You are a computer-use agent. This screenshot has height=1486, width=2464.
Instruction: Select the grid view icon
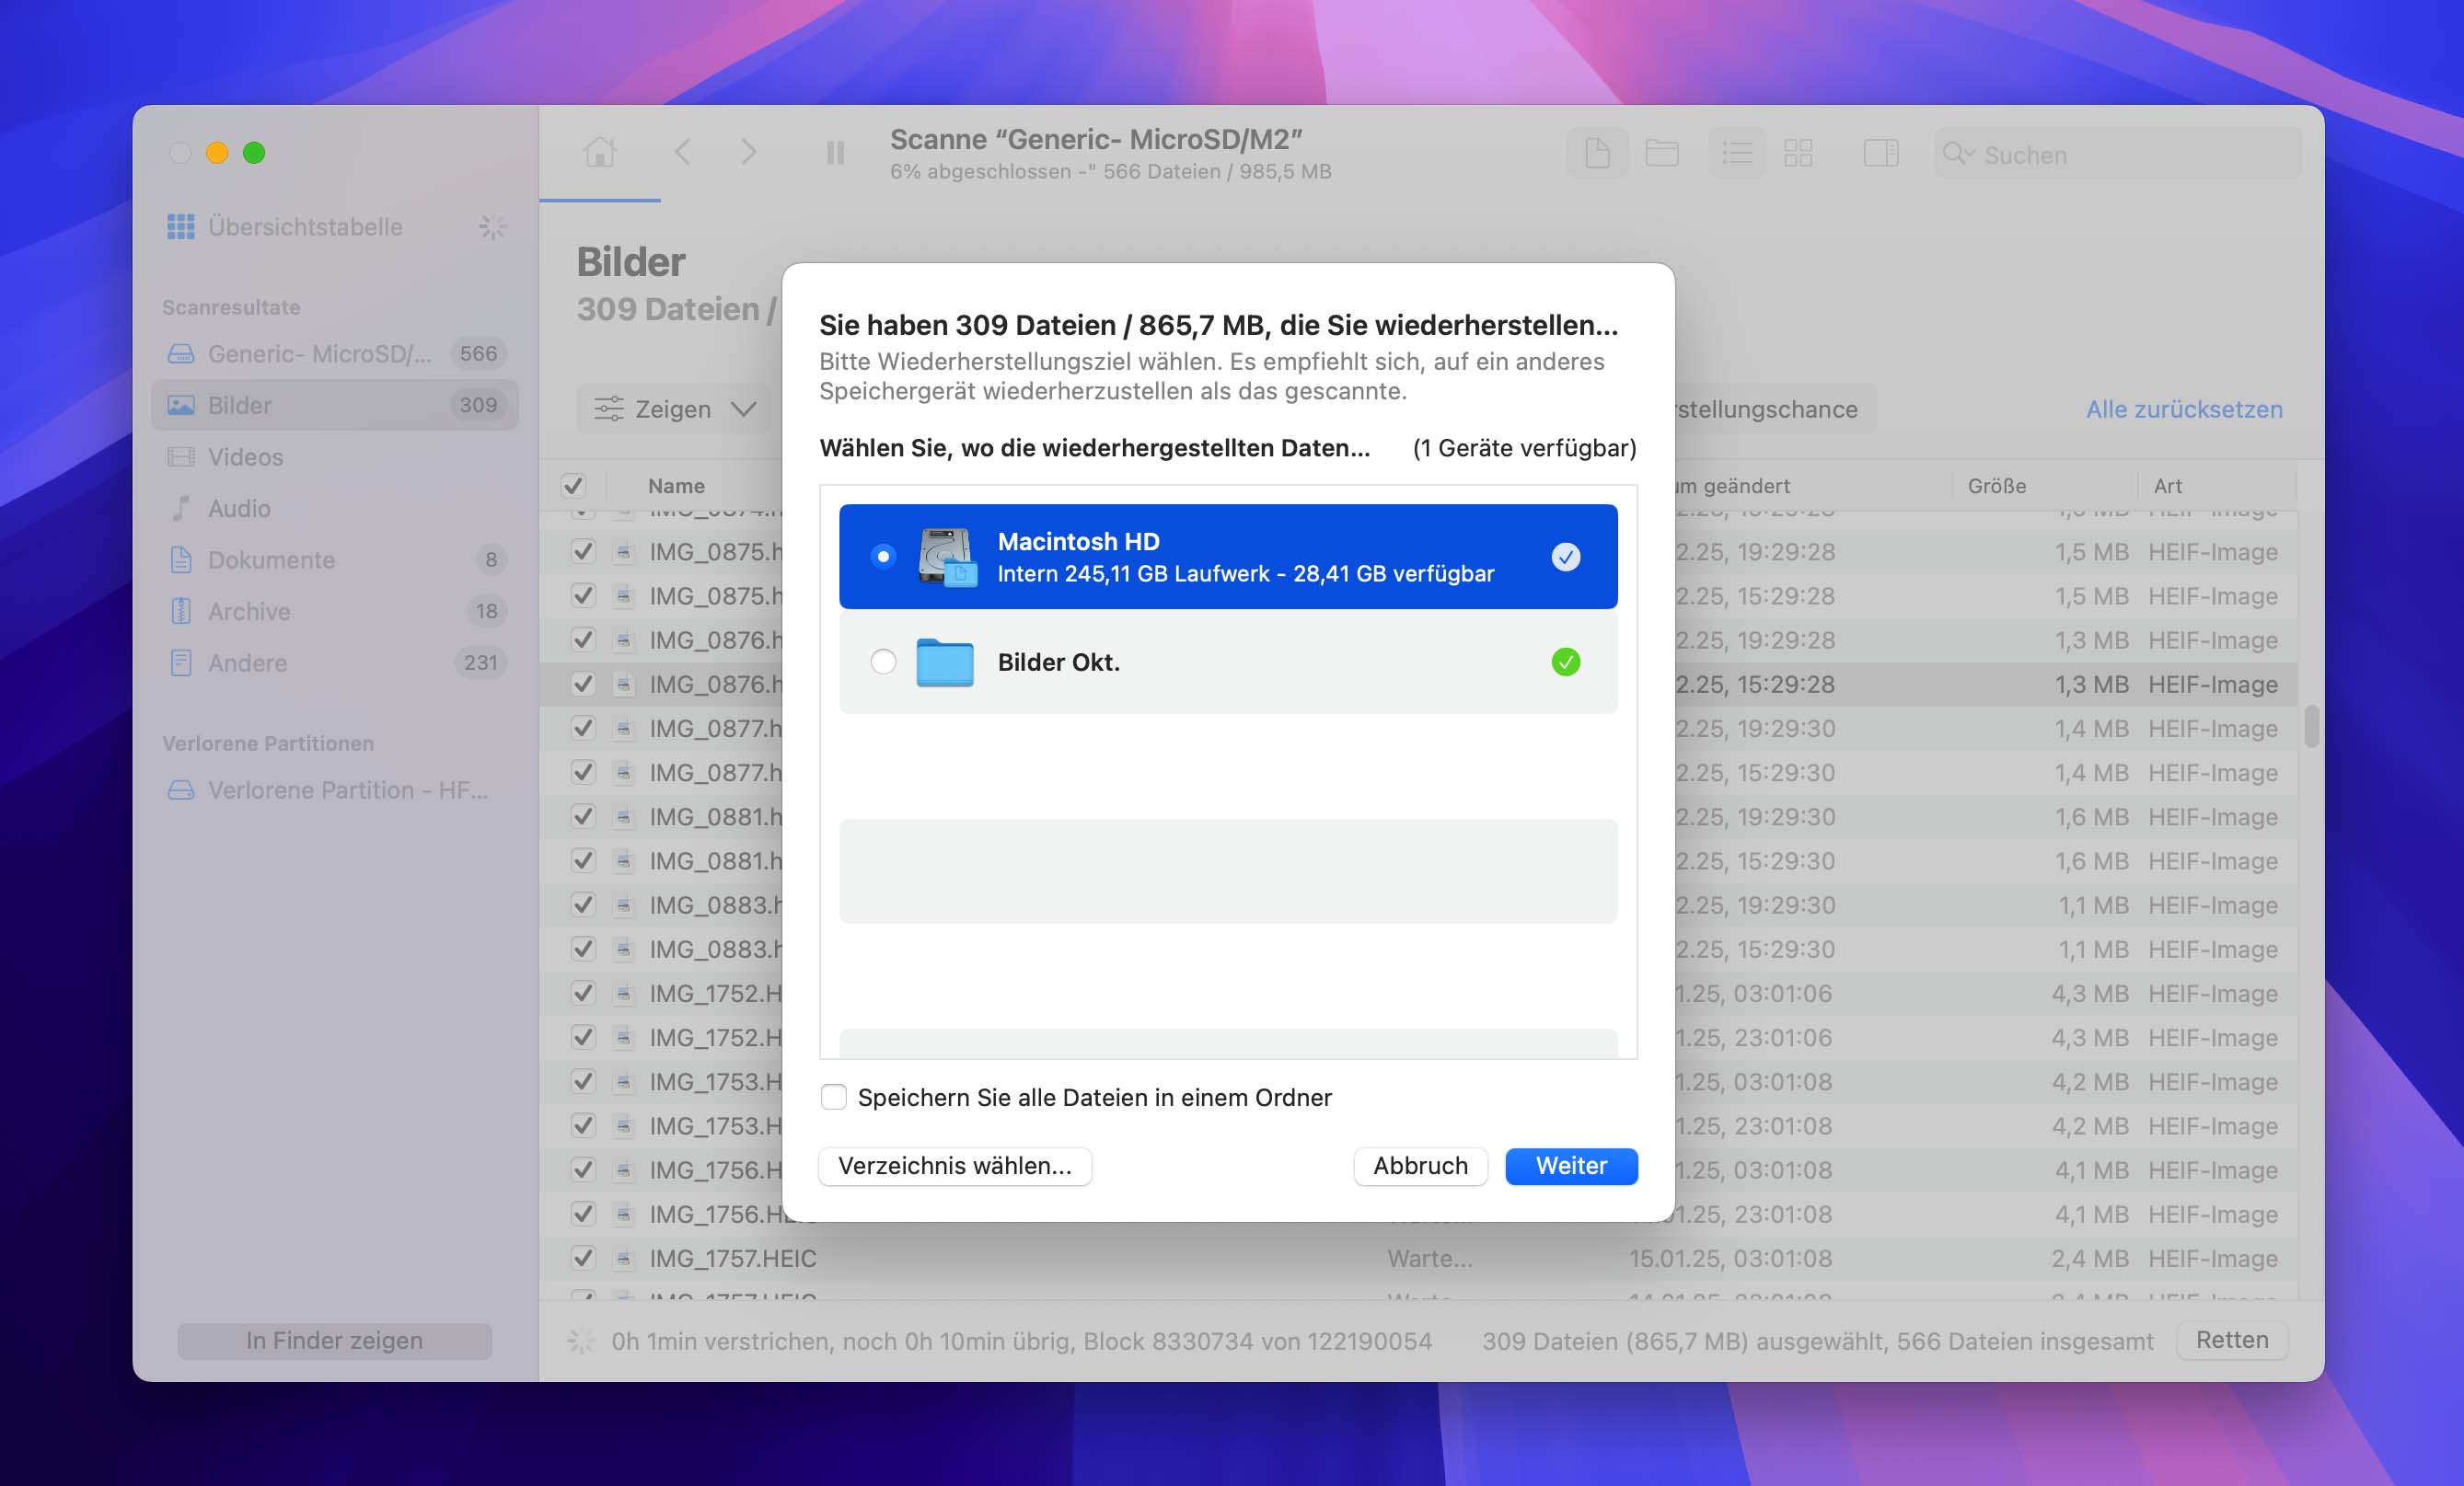pyautogui.click(x=1798, y=153)
